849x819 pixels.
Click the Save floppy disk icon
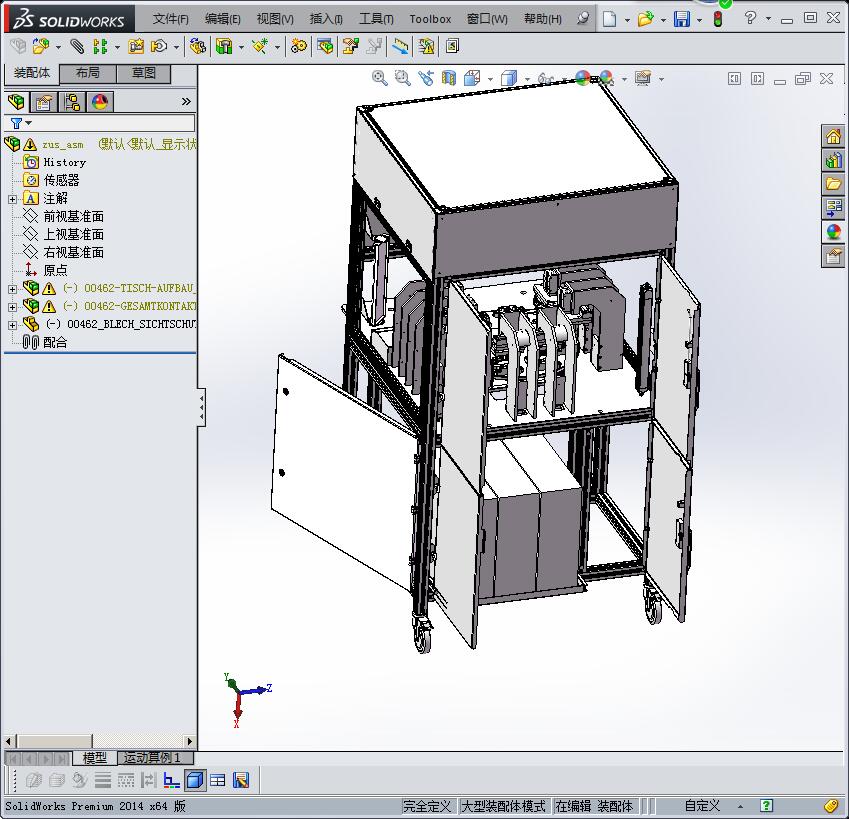pyautogui.click(x=682, y=19)
